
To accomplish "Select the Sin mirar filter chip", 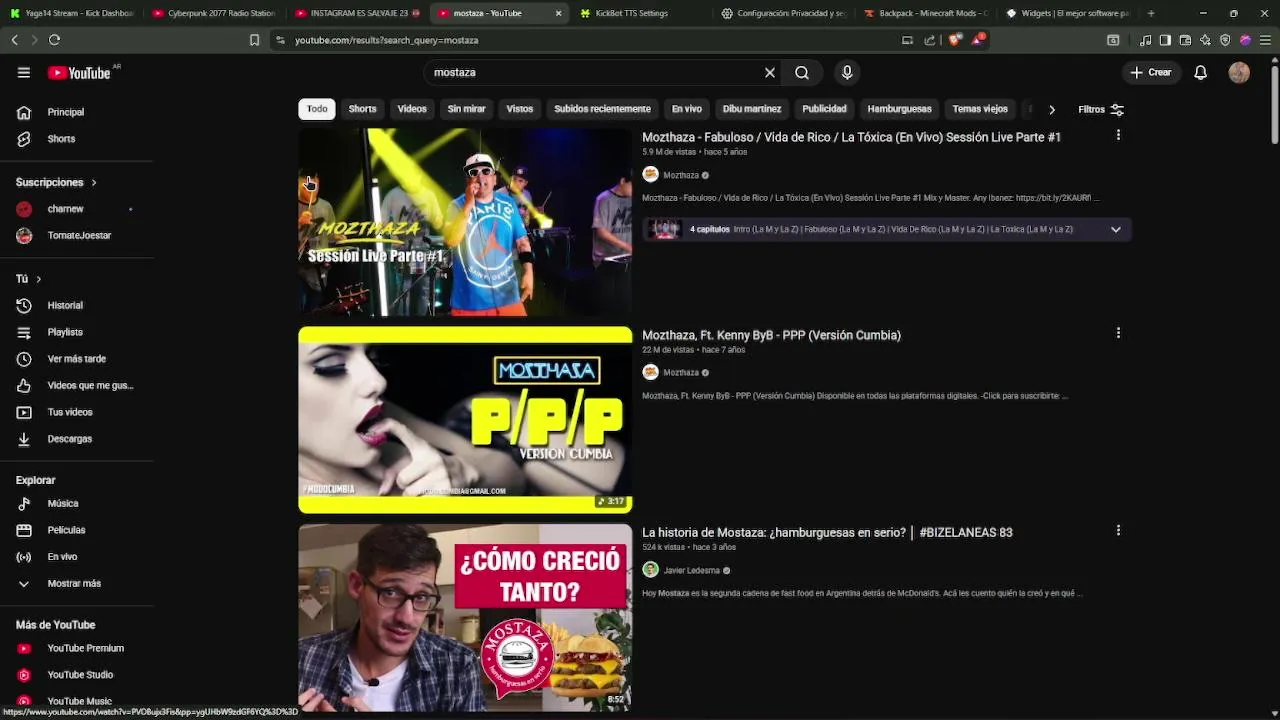I will pos(466,109).
